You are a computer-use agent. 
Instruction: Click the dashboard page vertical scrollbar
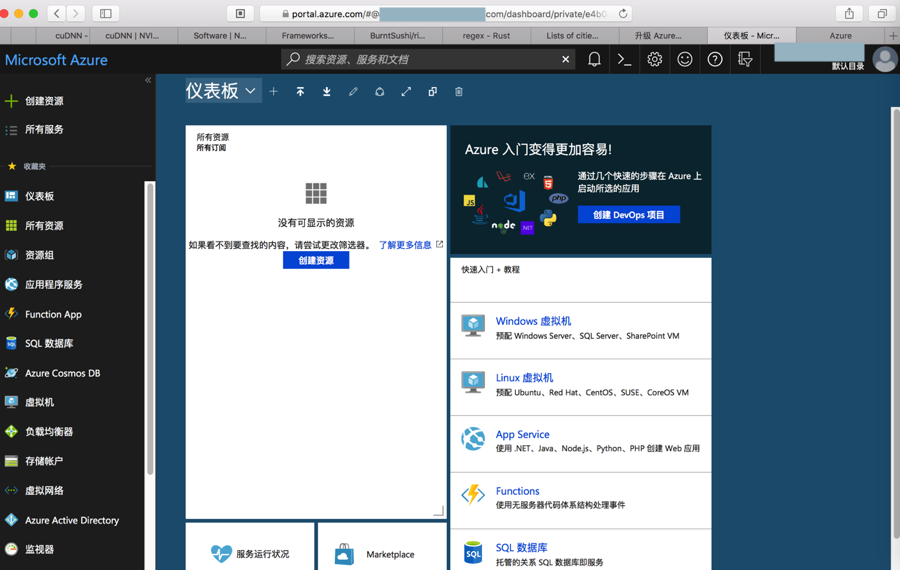point(895,323)
